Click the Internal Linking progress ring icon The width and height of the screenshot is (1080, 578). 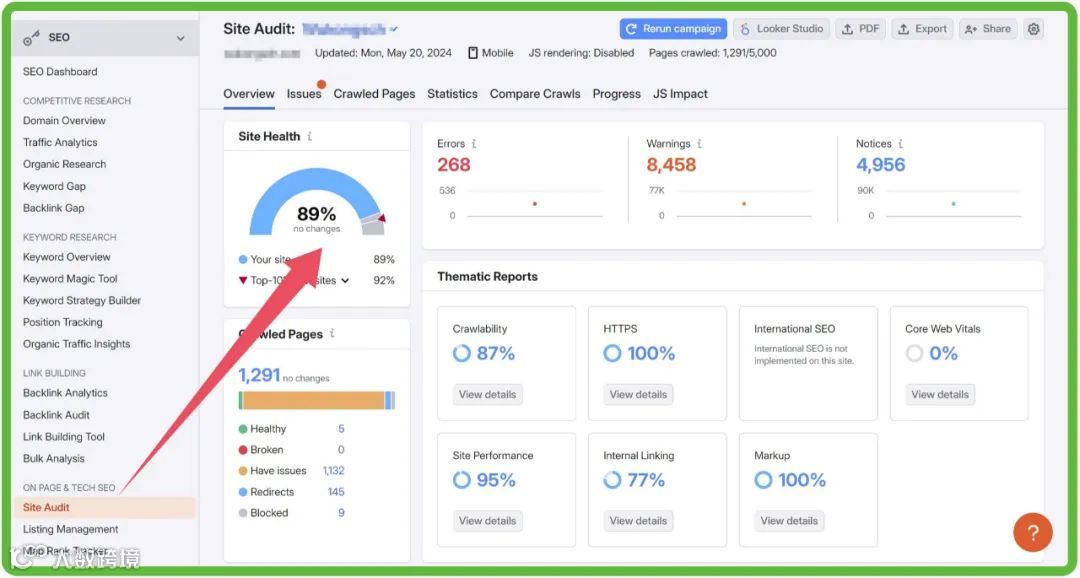[612, 480]
